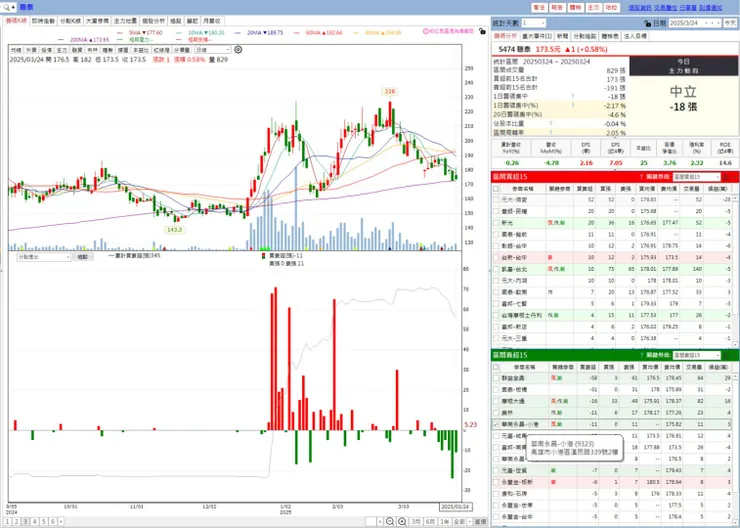This screenshot has height=528, width=740.
Task: Click the help icon for 1日籌碼集中
Action: (x=573, y=97)
